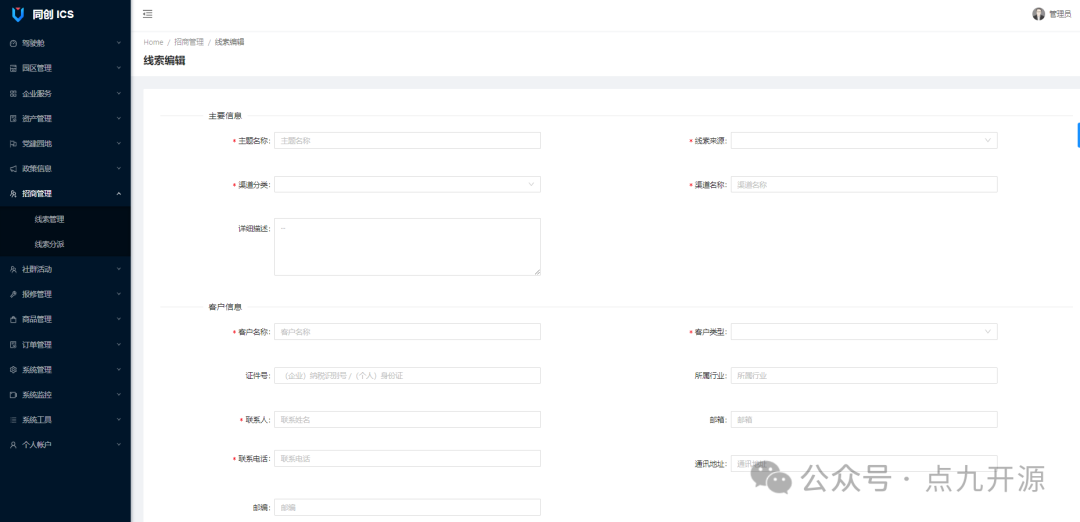1080x522 pixels.
Task: Click the 驾驶舱 dashboard gauge icon
Action: point(13,43)
